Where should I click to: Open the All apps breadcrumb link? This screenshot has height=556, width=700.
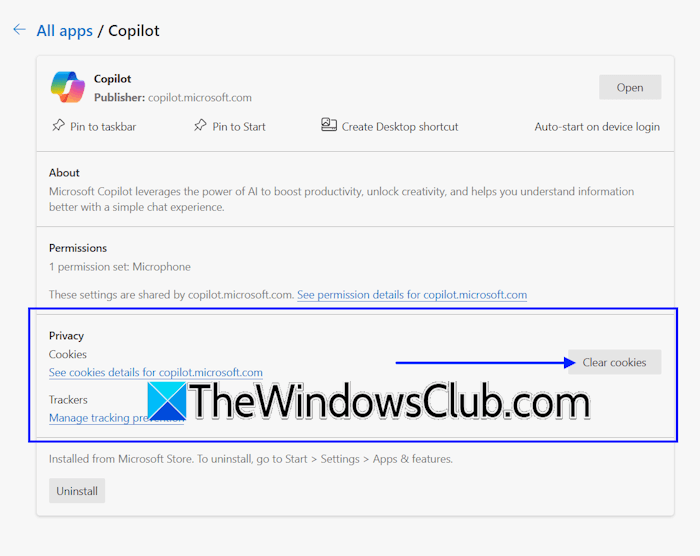[x=65, y=31]
